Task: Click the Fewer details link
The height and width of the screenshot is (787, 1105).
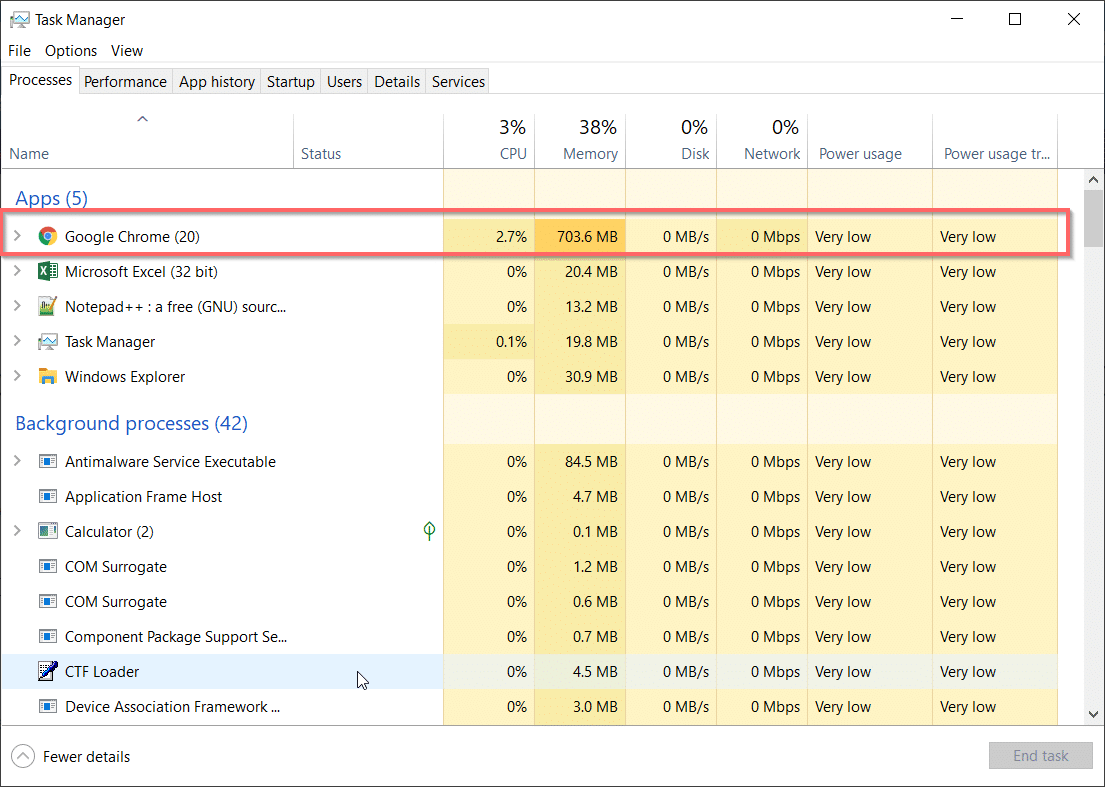Action: click(86, 757)
